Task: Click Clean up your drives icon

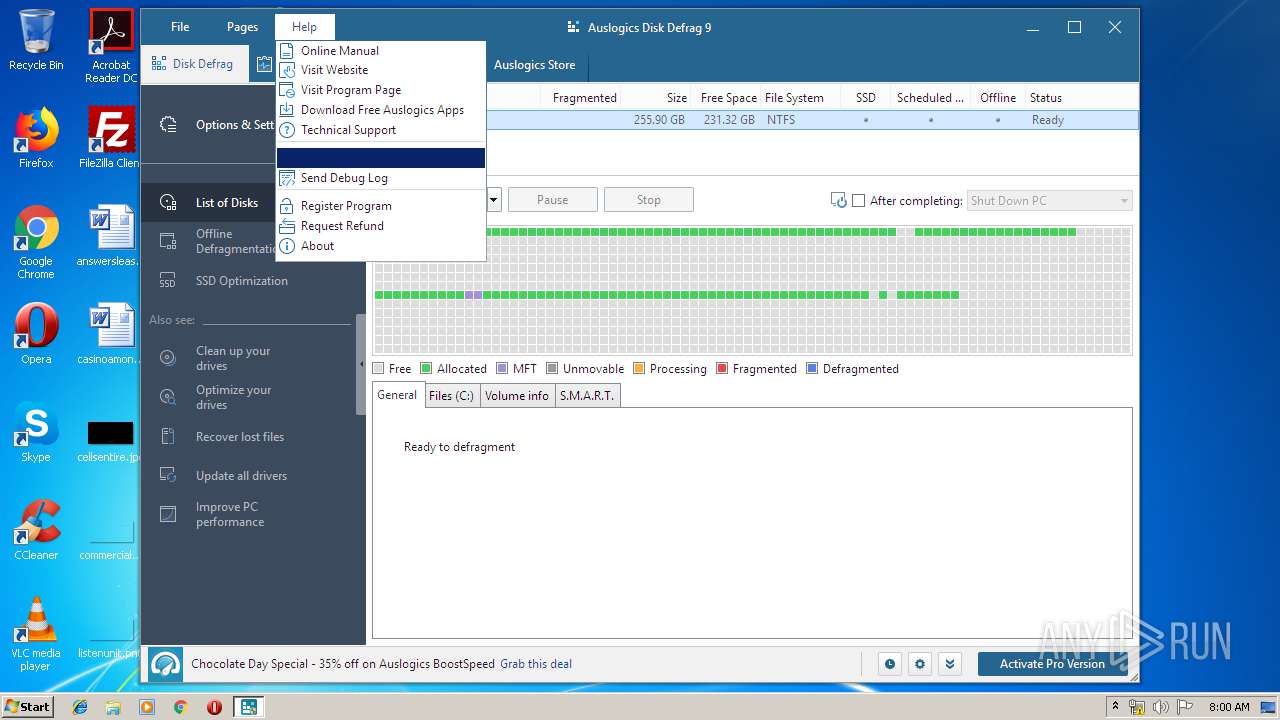Action: pos(169,358)
